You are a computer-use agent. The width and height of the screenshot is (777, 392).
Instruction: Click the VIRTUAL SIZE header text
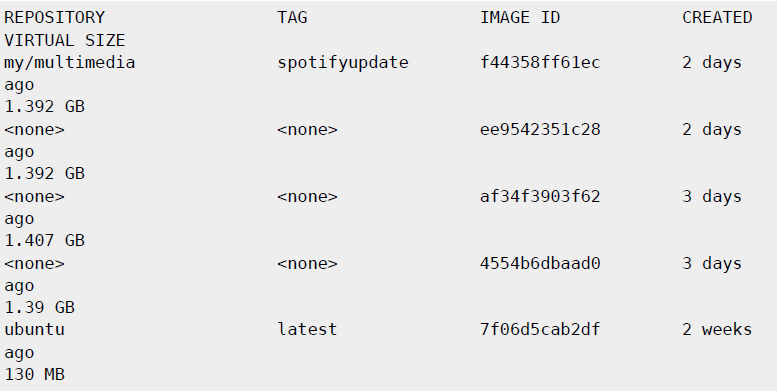point(64,40)
